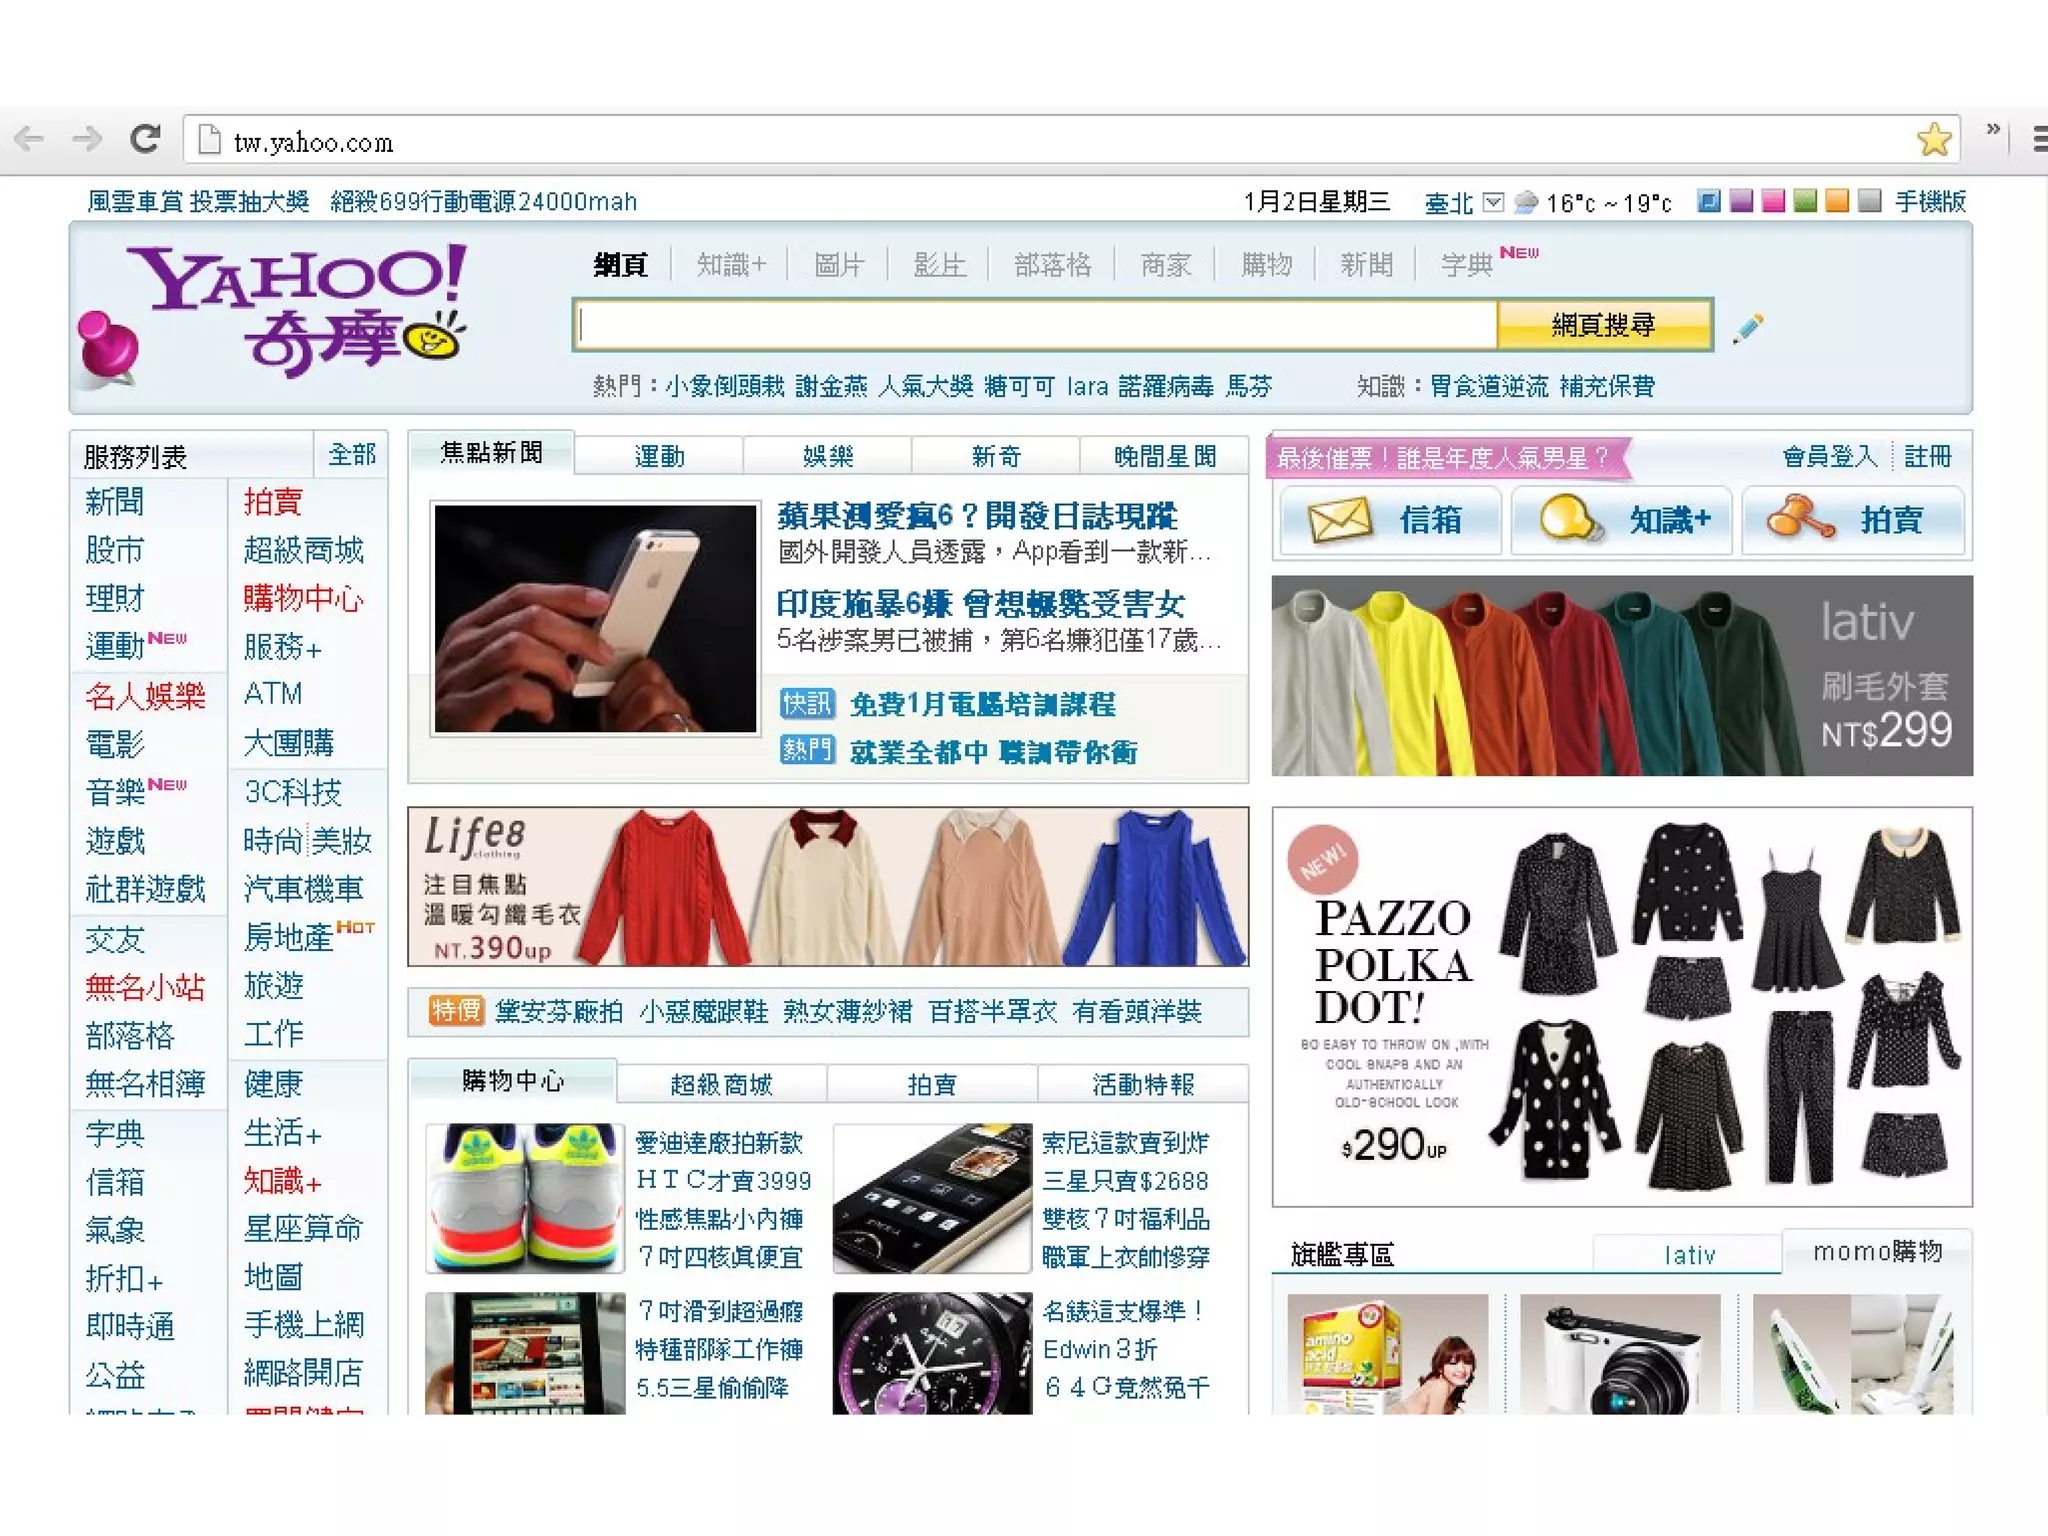The width and height of the screenshot is (2048, 1536).
Task: Open the 會員登入 login link
Action: pyautogui.click(x=1829, y=457)
